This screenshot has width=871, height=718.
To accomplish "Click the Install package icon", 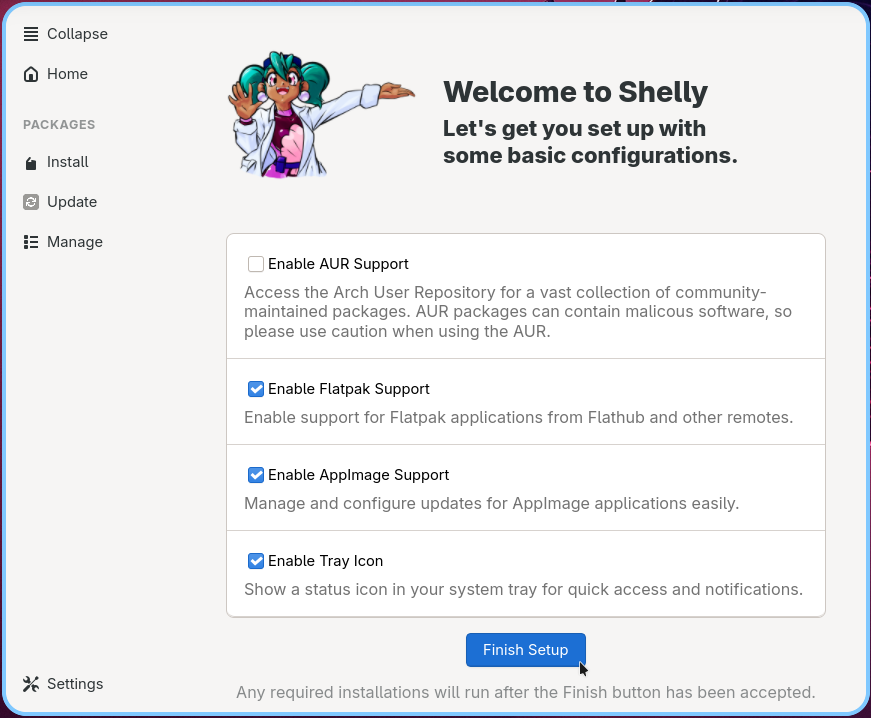I will pyautogui.click(x=31, y=163).
